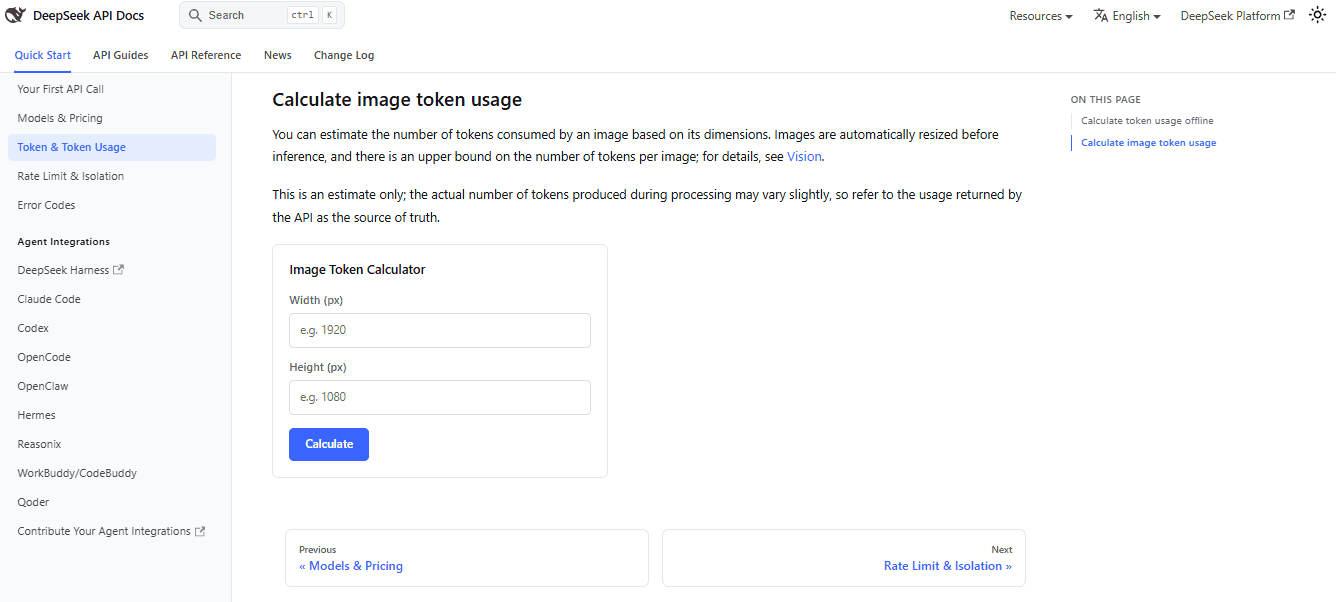Click the DeepSeek API Docs title

[89, 15]
